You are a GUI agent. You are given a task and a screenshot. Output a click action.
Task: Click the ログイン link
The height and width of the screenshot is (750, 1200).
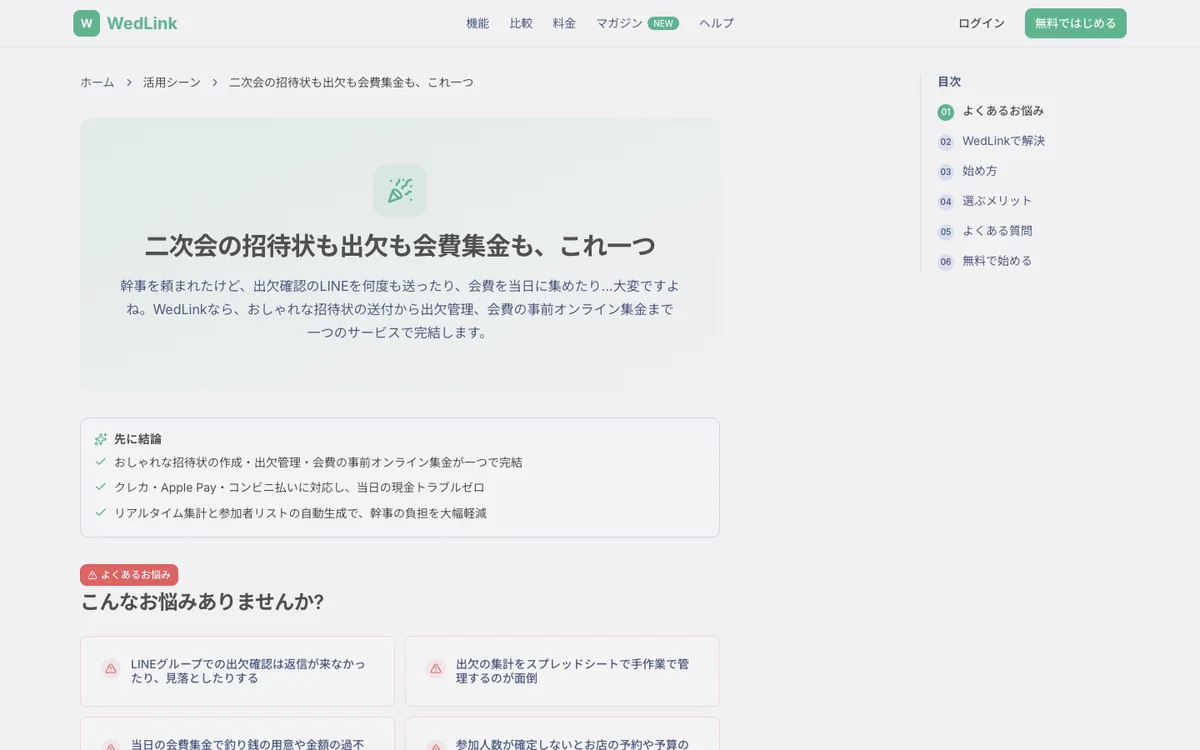981,23
